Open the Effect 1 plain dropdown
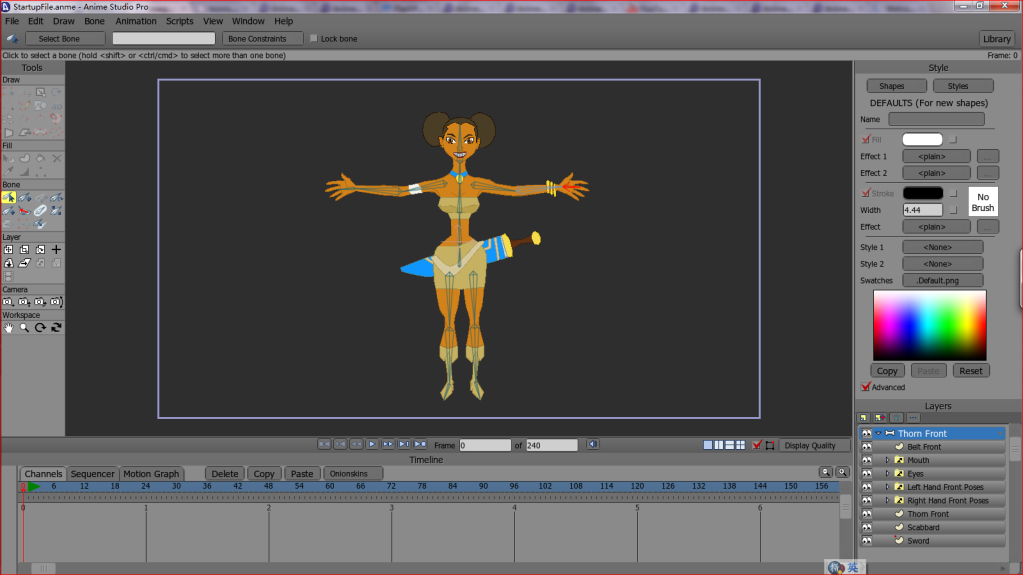This screenshot has width=1023, height=575. (936, 157)
